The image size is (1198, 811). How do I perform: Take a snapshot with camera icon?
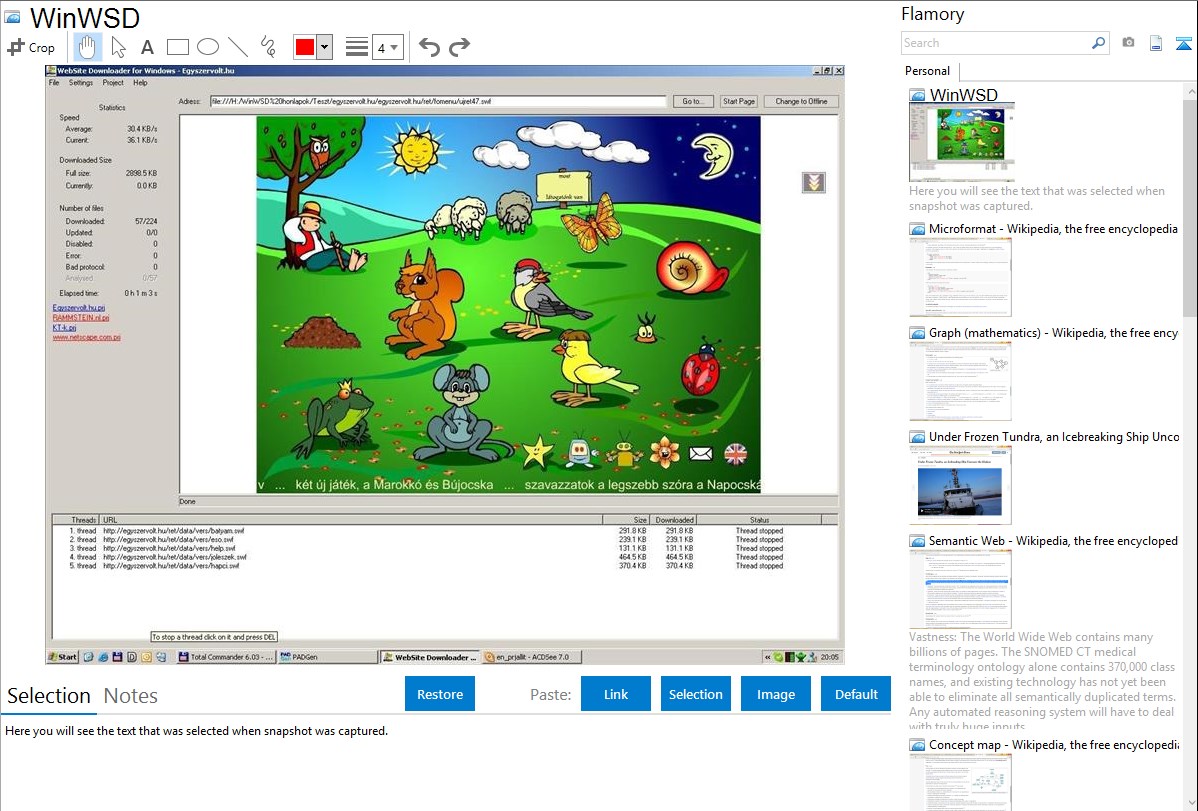point(1128,43)
